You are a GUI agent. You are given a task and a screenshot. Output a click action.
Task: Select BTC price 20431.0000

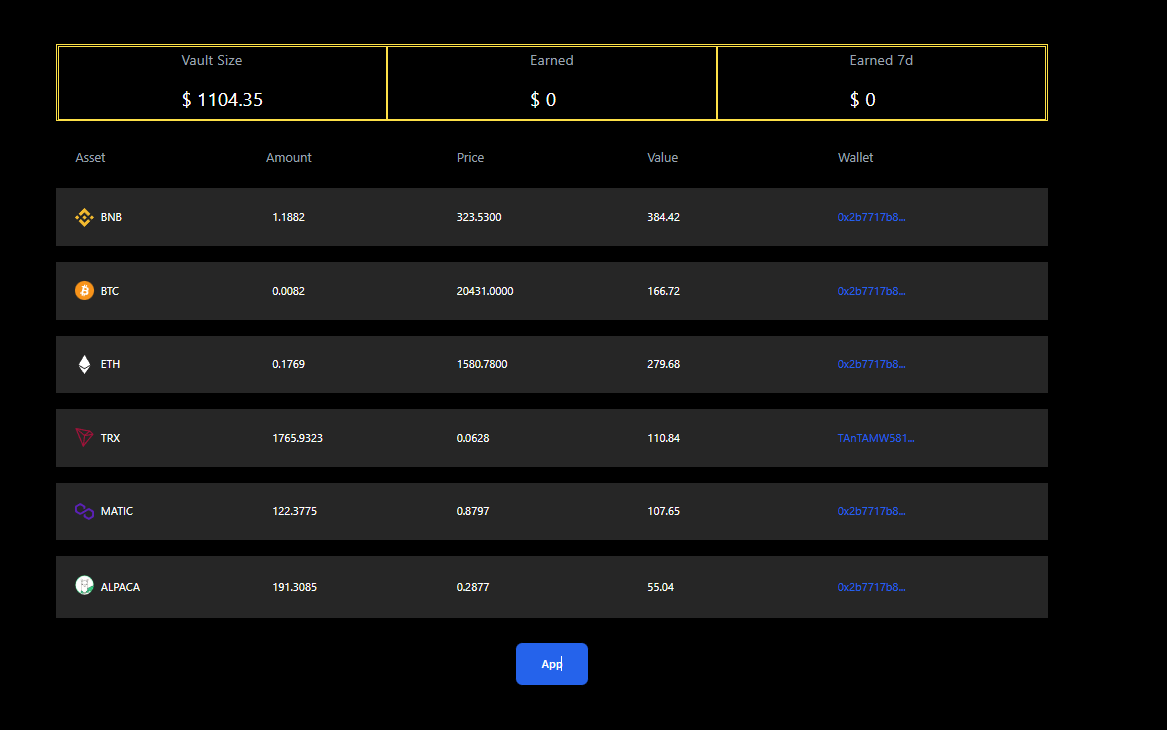[485, 291]
